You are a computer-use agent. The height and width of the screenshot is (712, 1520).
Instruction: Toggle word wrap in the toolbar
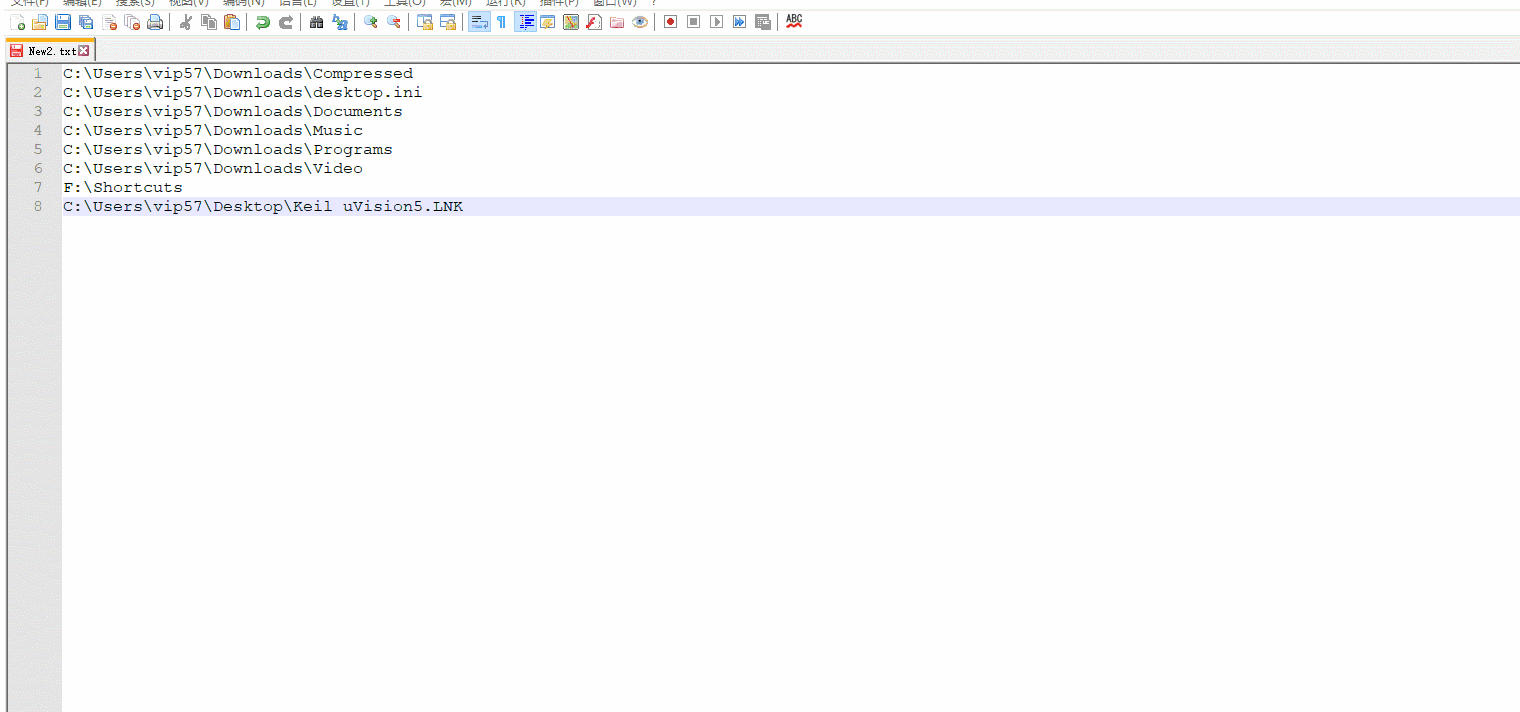click(x=478, y=22)
